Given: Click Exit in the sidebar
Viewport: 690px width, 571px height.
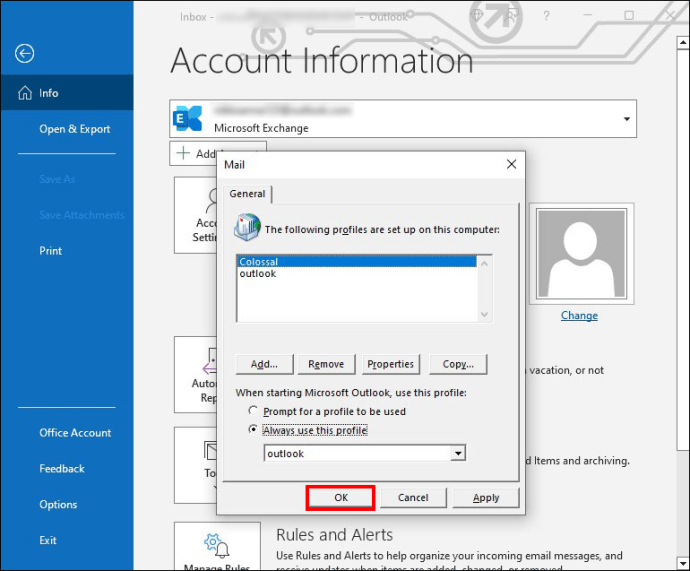Looking at the screenshot, I should (48, 540).
